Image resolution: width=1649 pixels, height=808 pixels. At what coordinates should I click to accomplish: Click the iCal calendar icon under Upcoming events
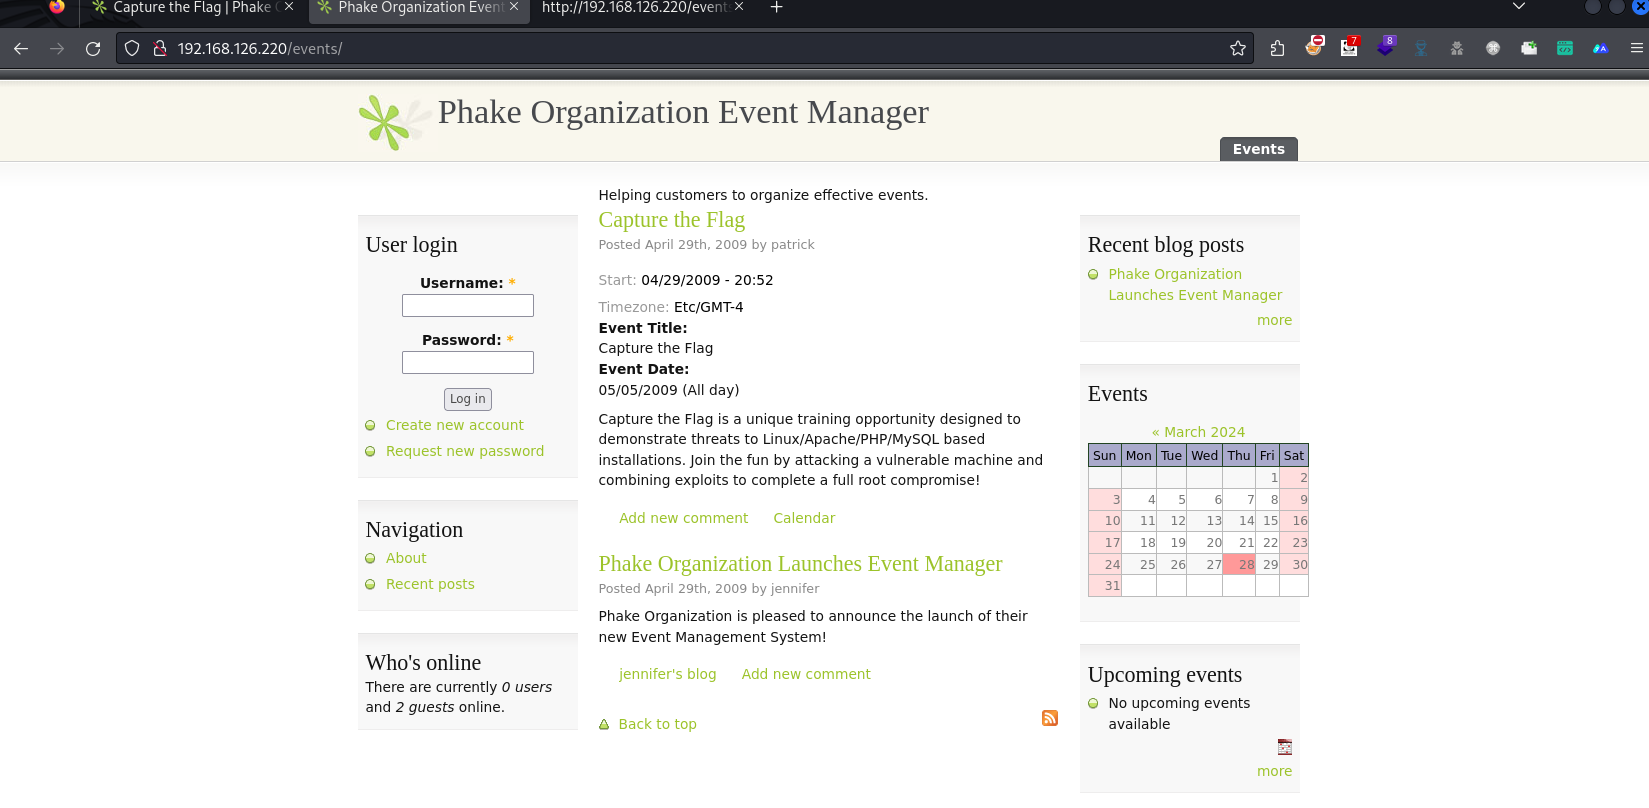1285,747
